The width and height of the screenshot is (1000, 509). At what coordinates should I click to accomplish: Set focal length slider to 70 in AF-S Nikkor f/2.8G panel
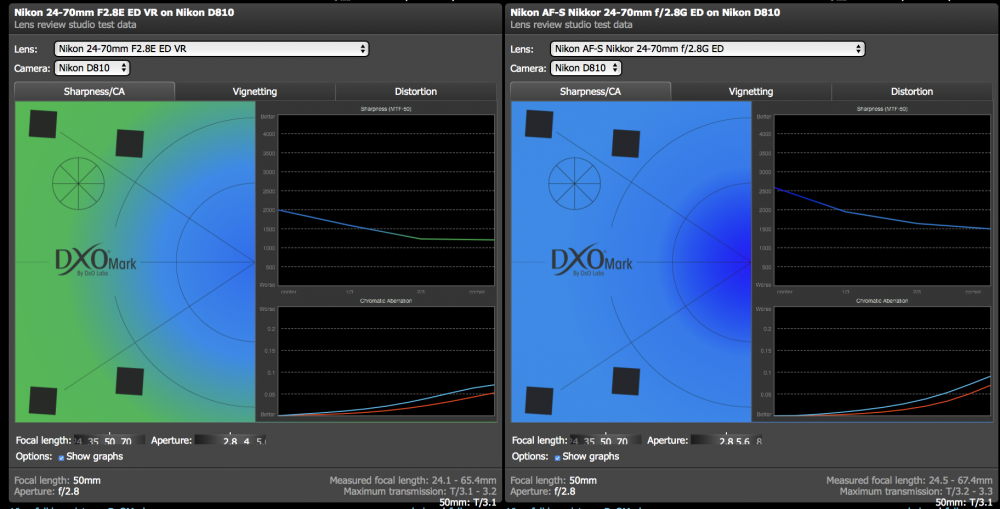point(622,441)
